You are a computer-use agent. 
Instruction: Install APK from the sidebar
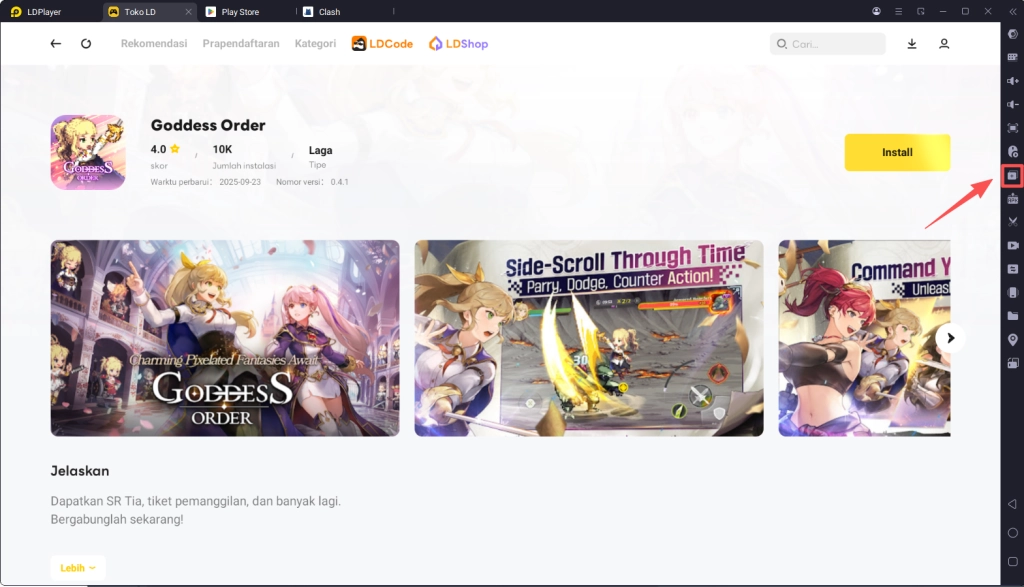point(1012,198)
